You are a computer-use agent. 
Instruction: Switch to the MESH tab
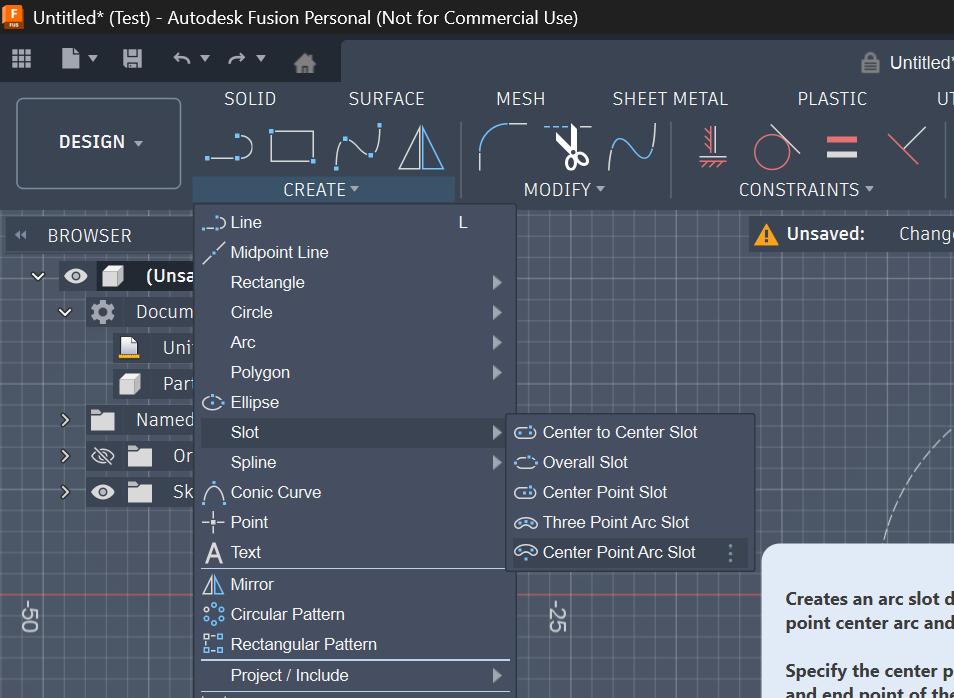[521, 99]
